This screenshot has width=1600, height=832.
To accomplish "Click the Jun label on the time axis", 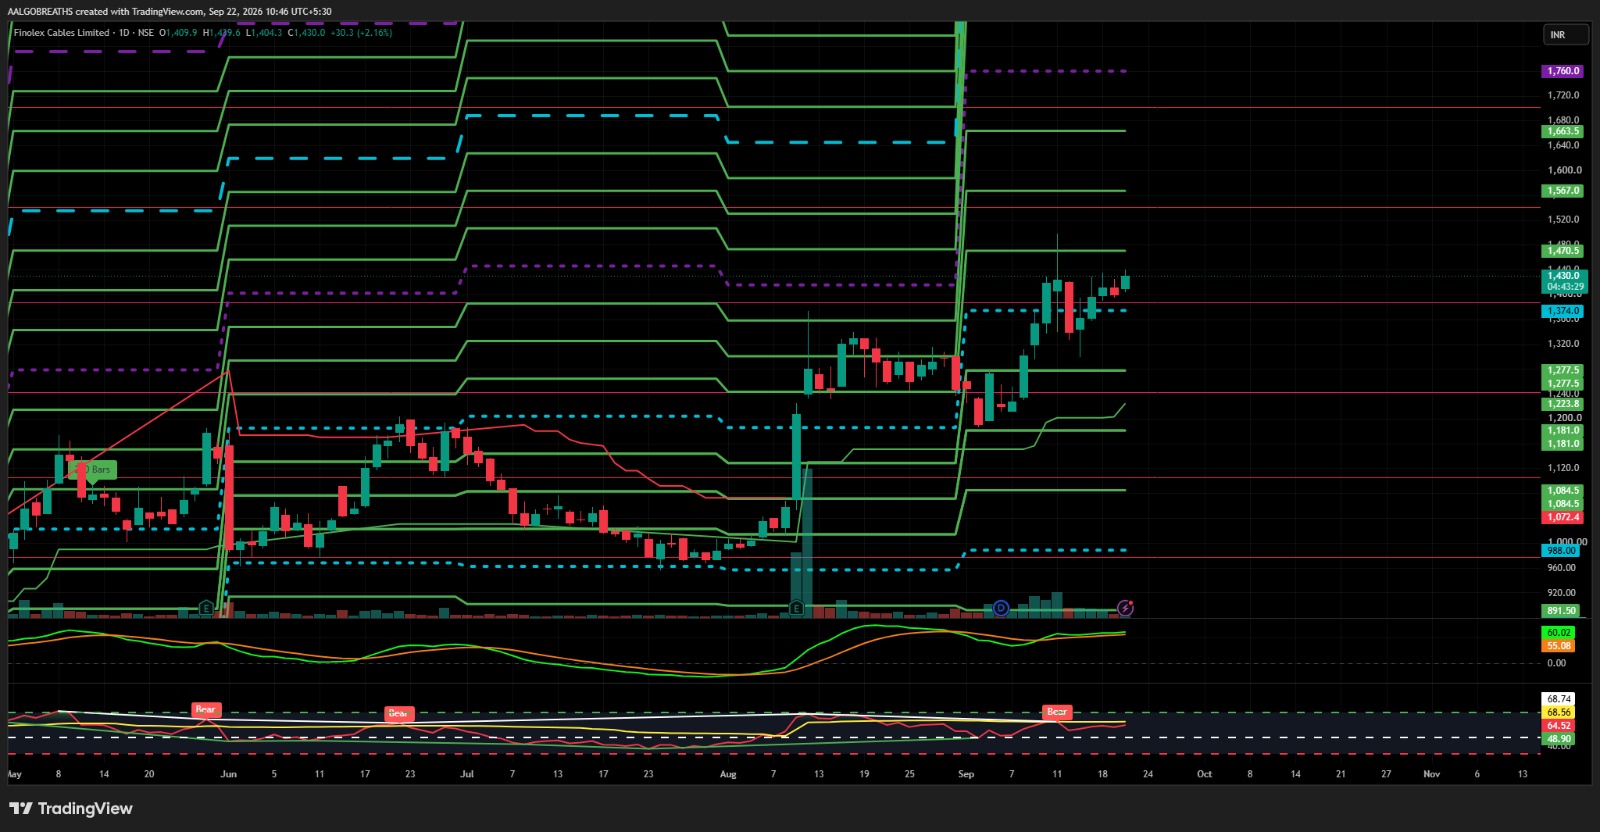I will (x=229, y=774).
